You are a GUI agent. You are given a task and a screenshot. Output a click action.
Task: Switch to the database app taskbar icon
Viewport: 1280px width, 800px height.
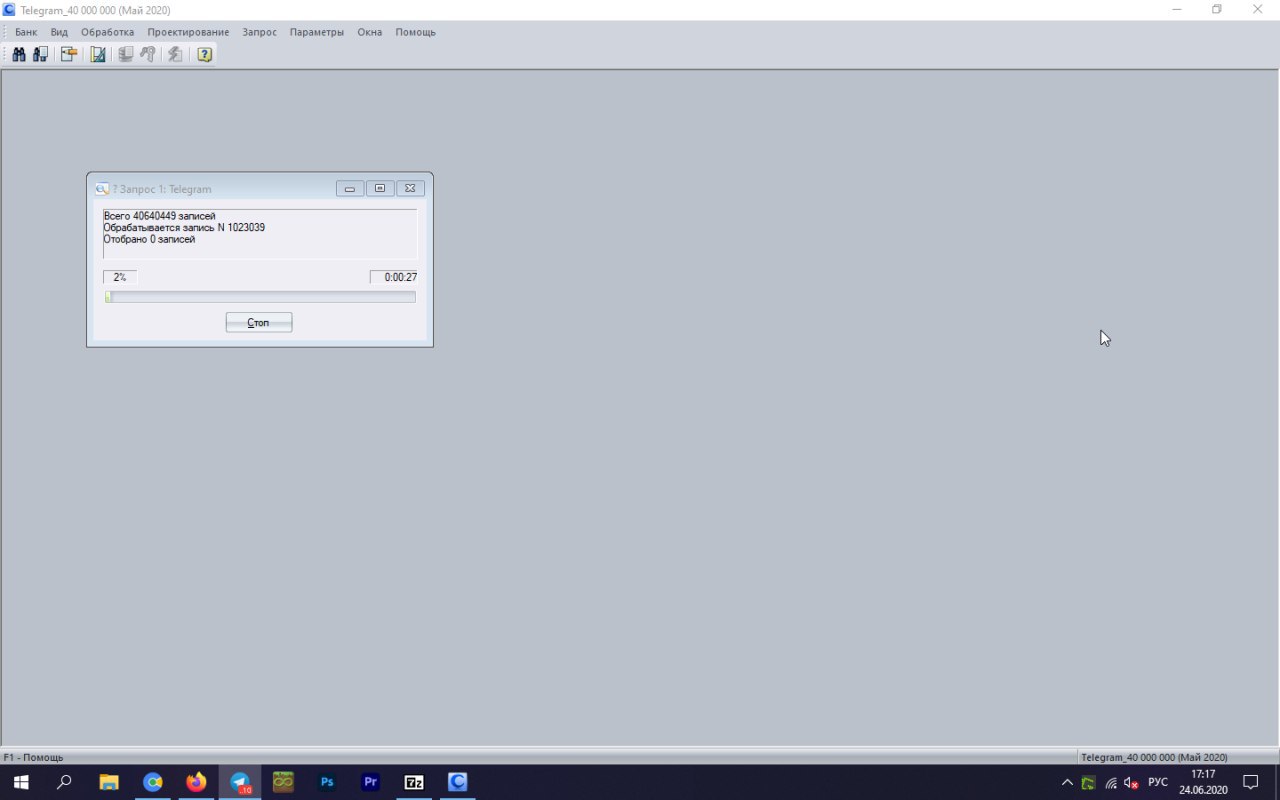[x=458, y=782]
